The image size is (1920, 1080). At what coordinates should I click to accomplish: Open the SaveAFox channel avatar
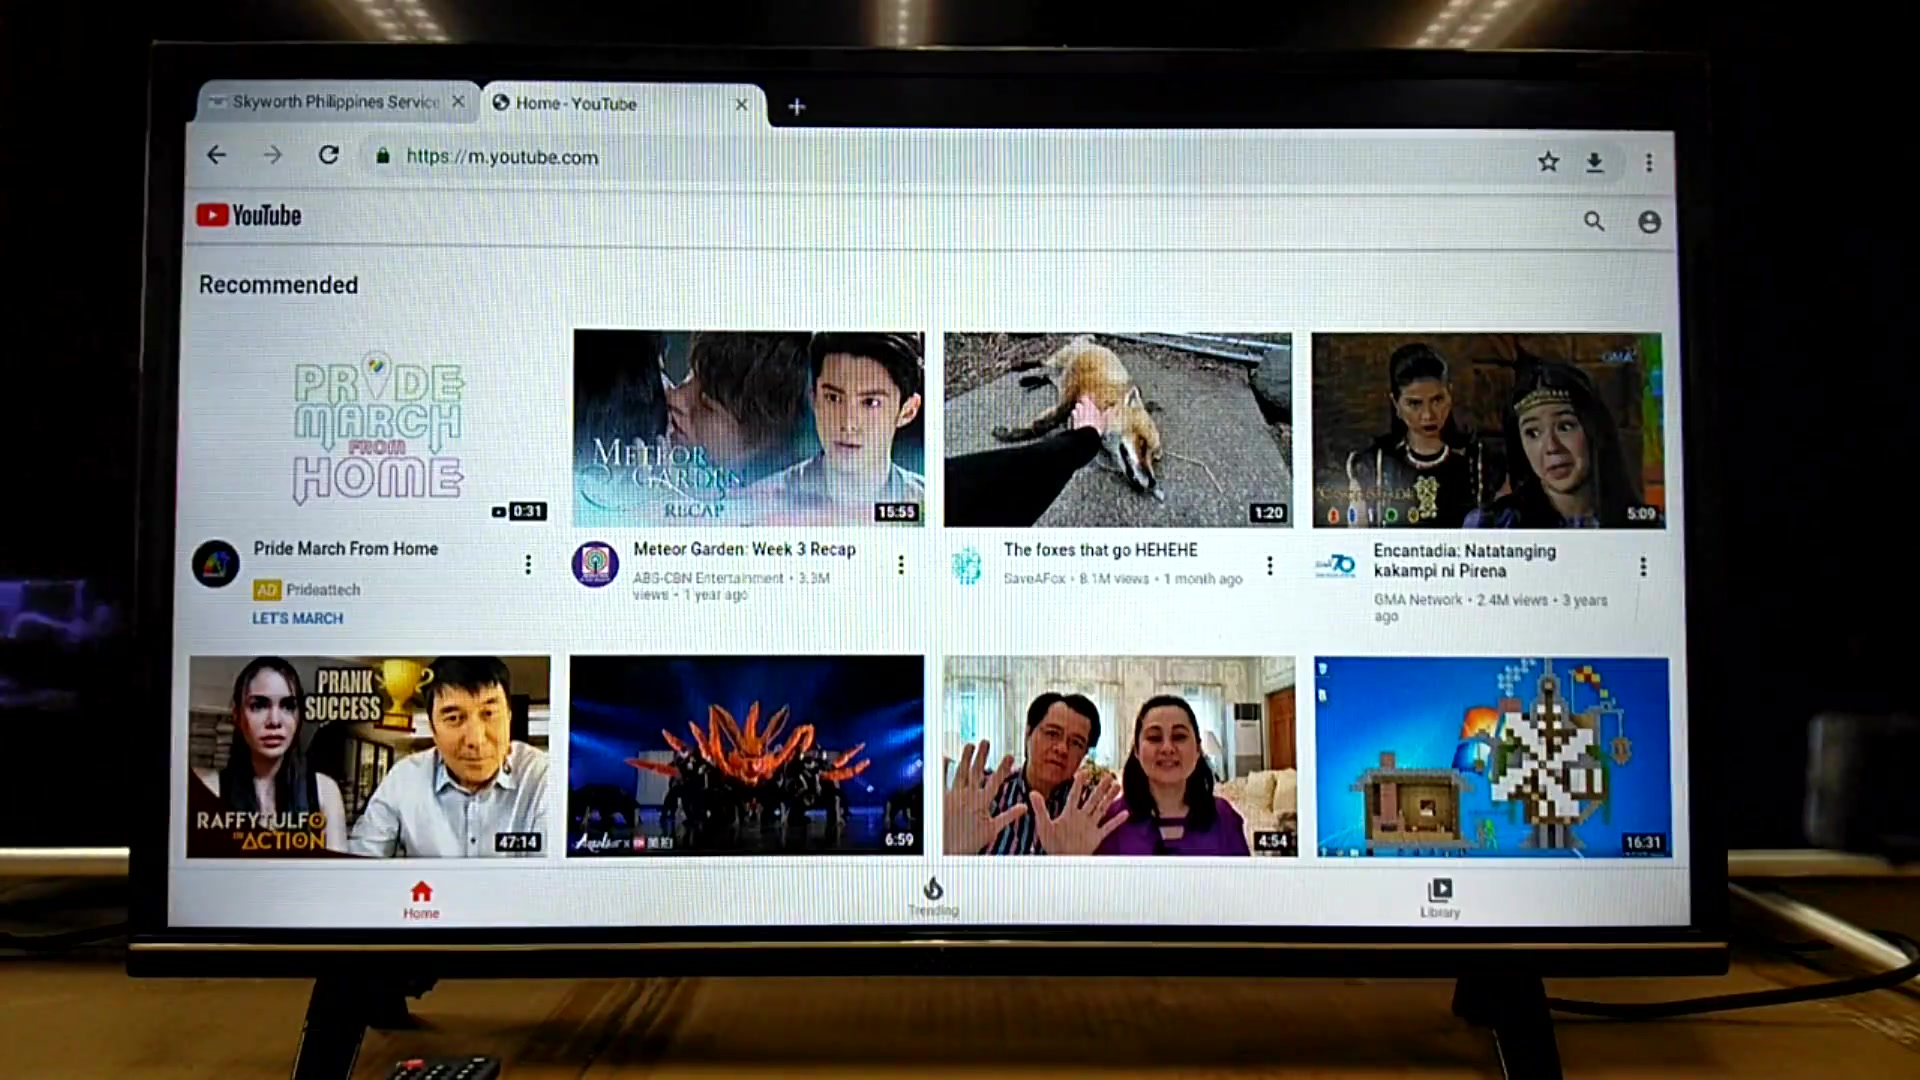pyautogui.click(x=966, y=565)
